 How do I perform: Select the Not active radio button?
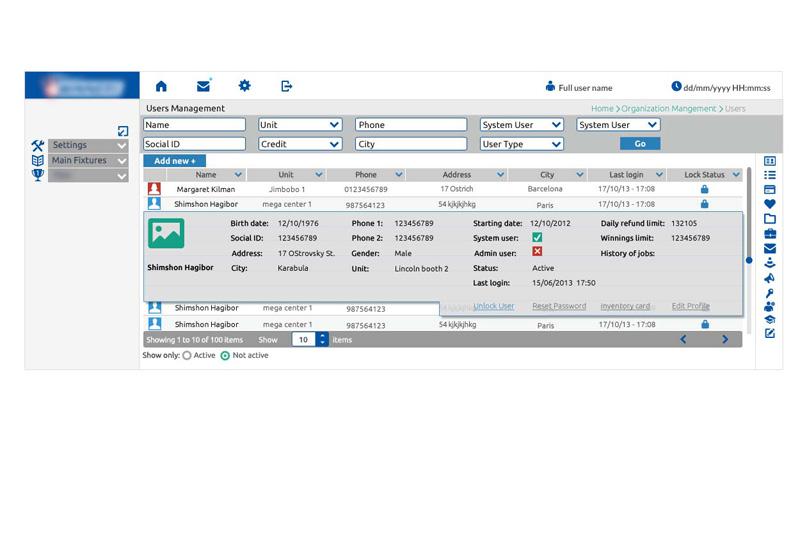[x=225, y=356]
